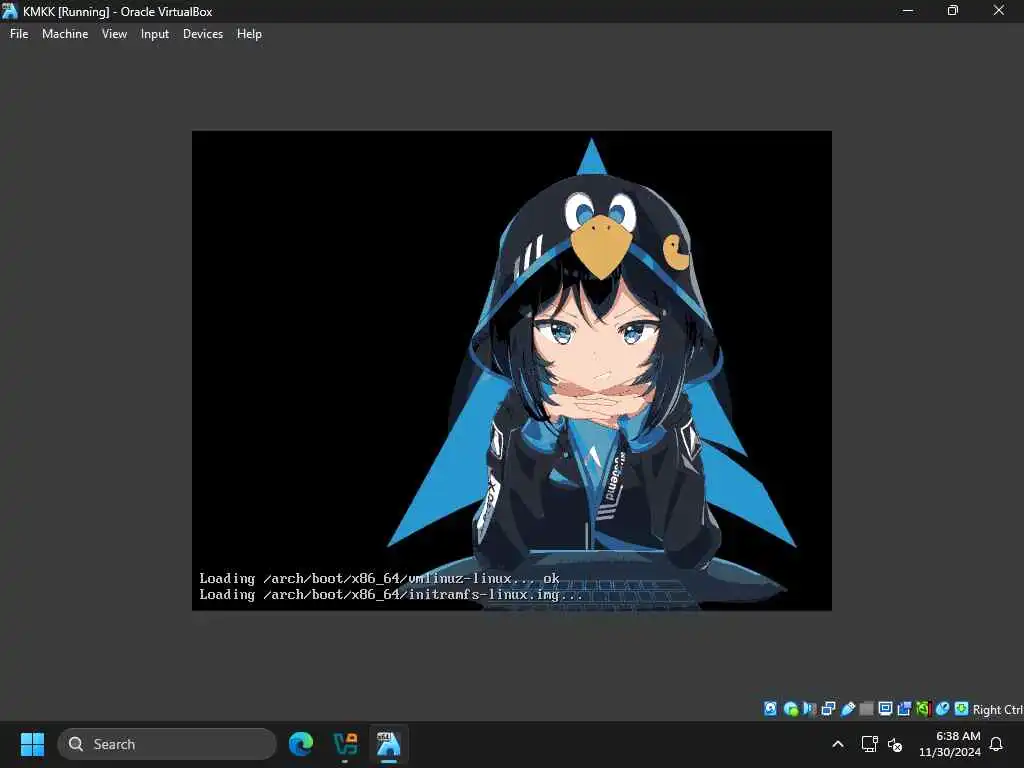Click the vmlinuz-linux loading line
This screenshot has height=768, width=1024.
tap(379, 578)
